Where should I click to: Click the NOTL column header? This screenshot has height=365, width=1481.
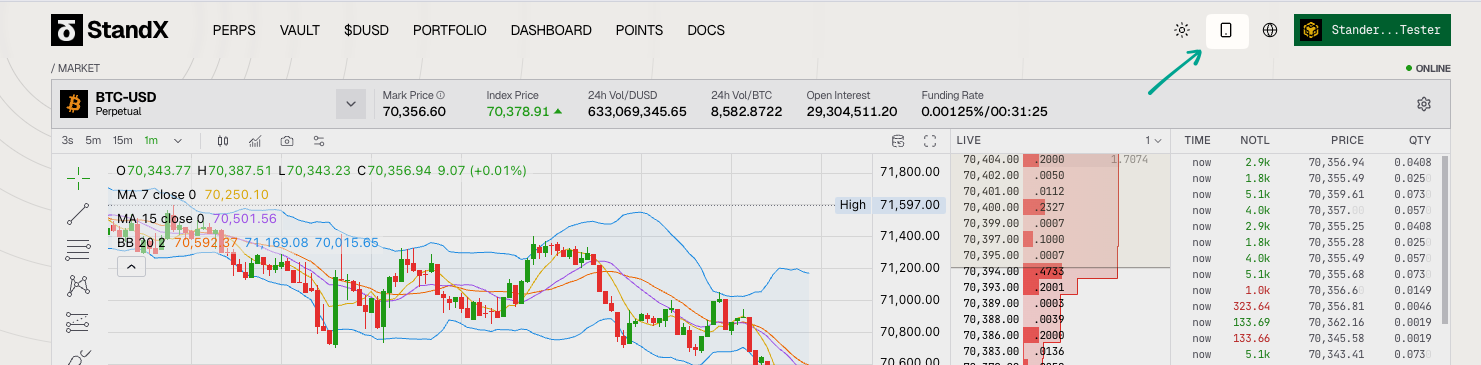point(1254,141)
